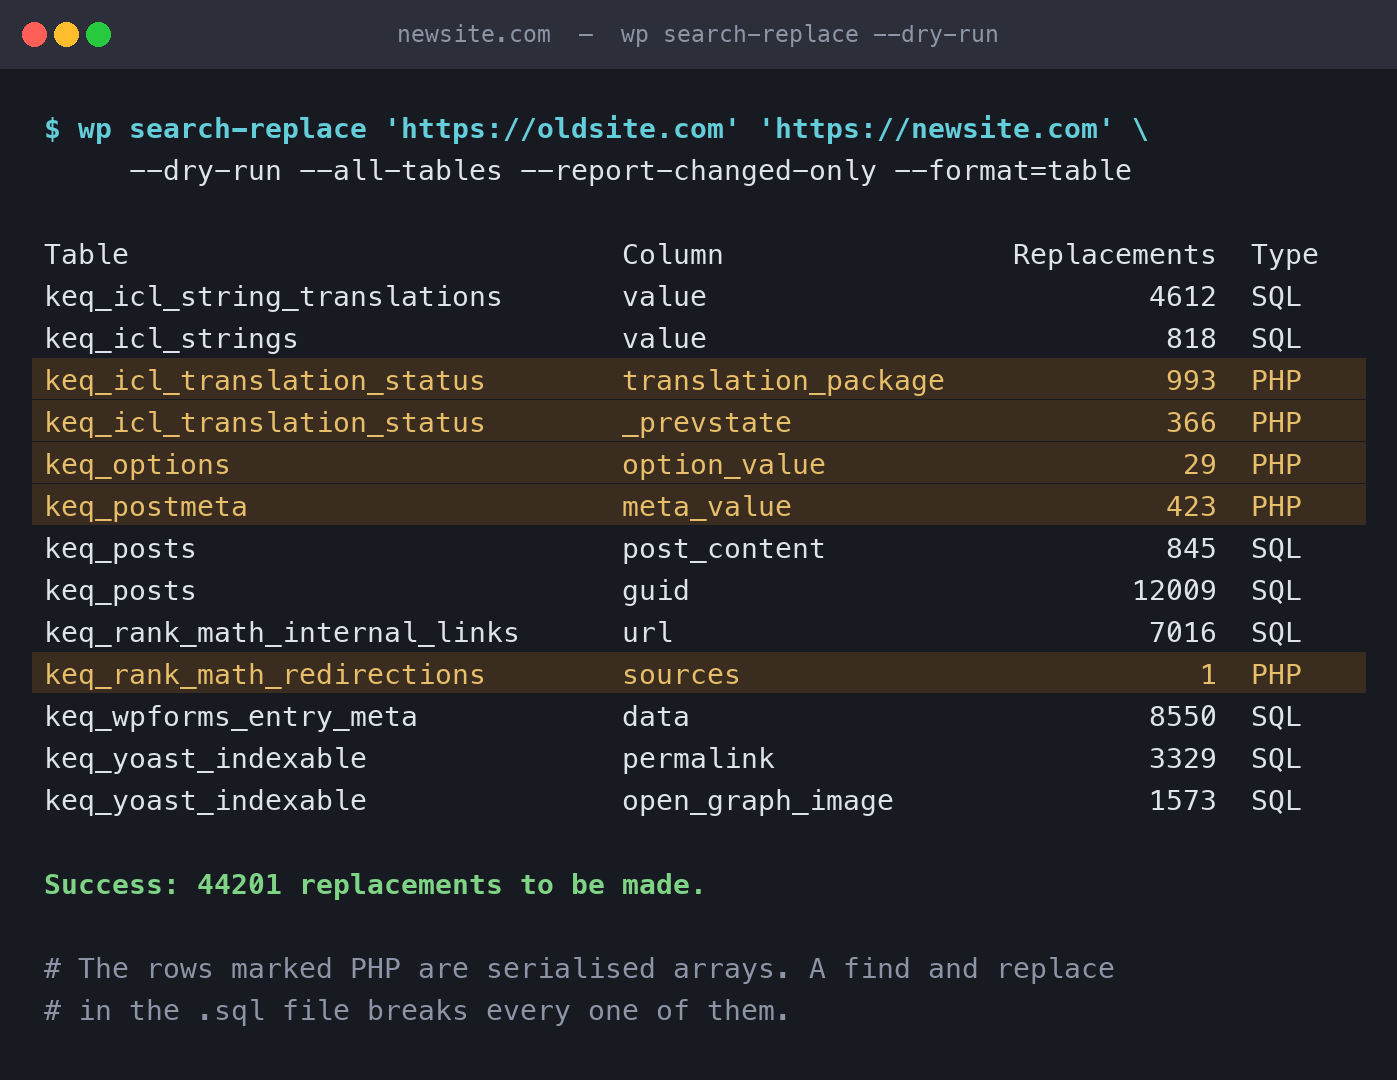
Task: Click the replacement count 818
Action: coord(1192,339)
